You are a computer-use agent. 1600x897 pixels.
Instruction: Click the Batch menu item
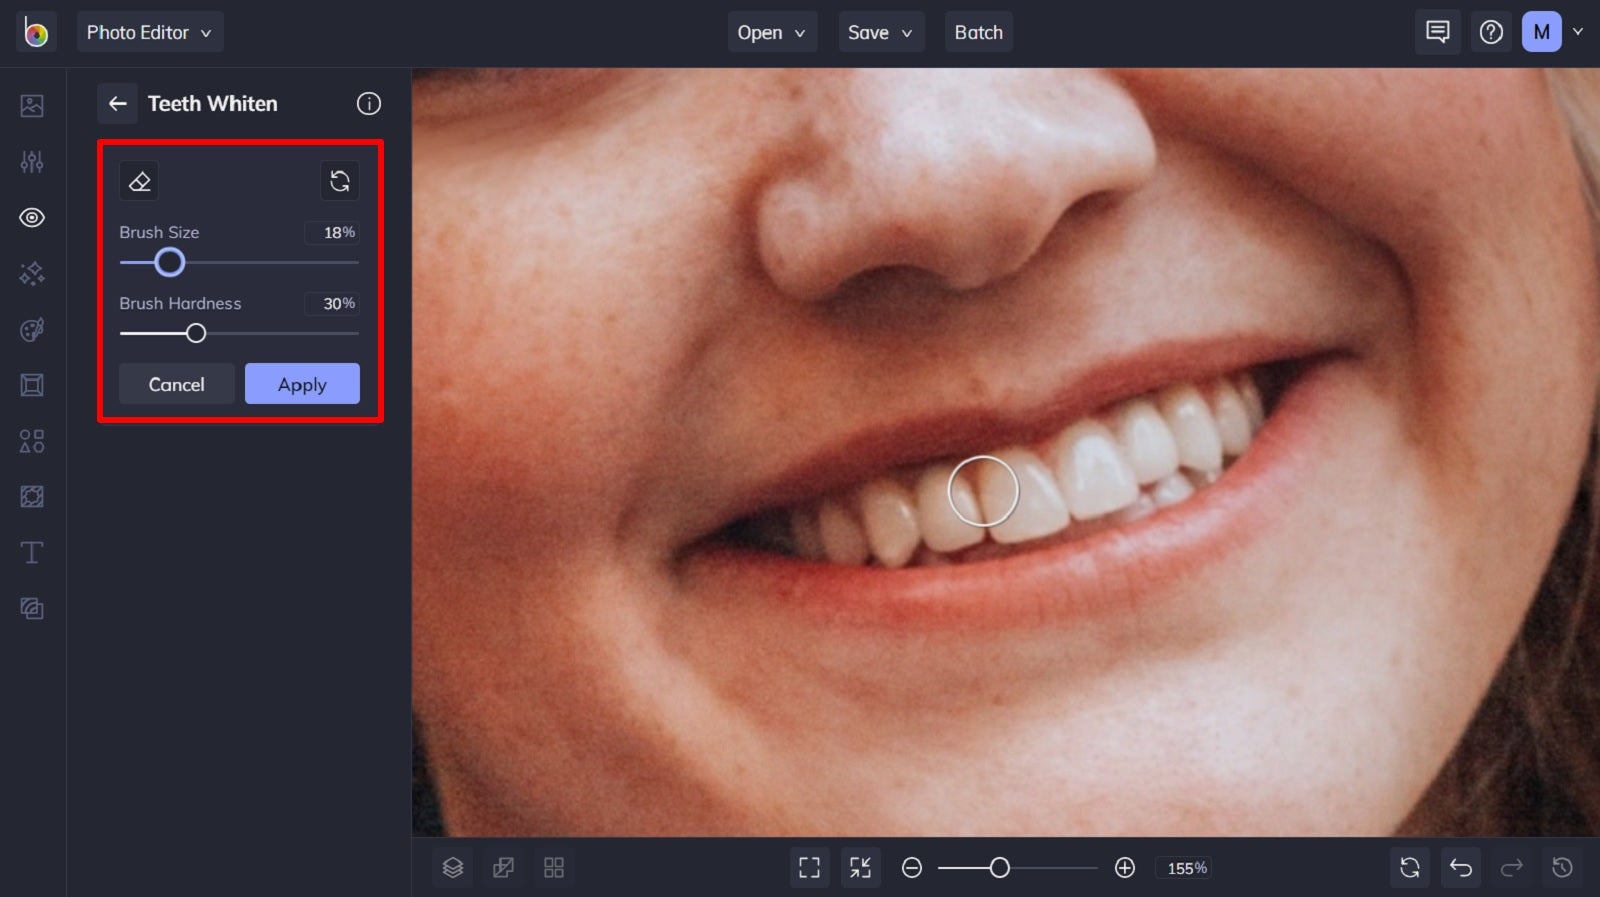click(978, 32)
